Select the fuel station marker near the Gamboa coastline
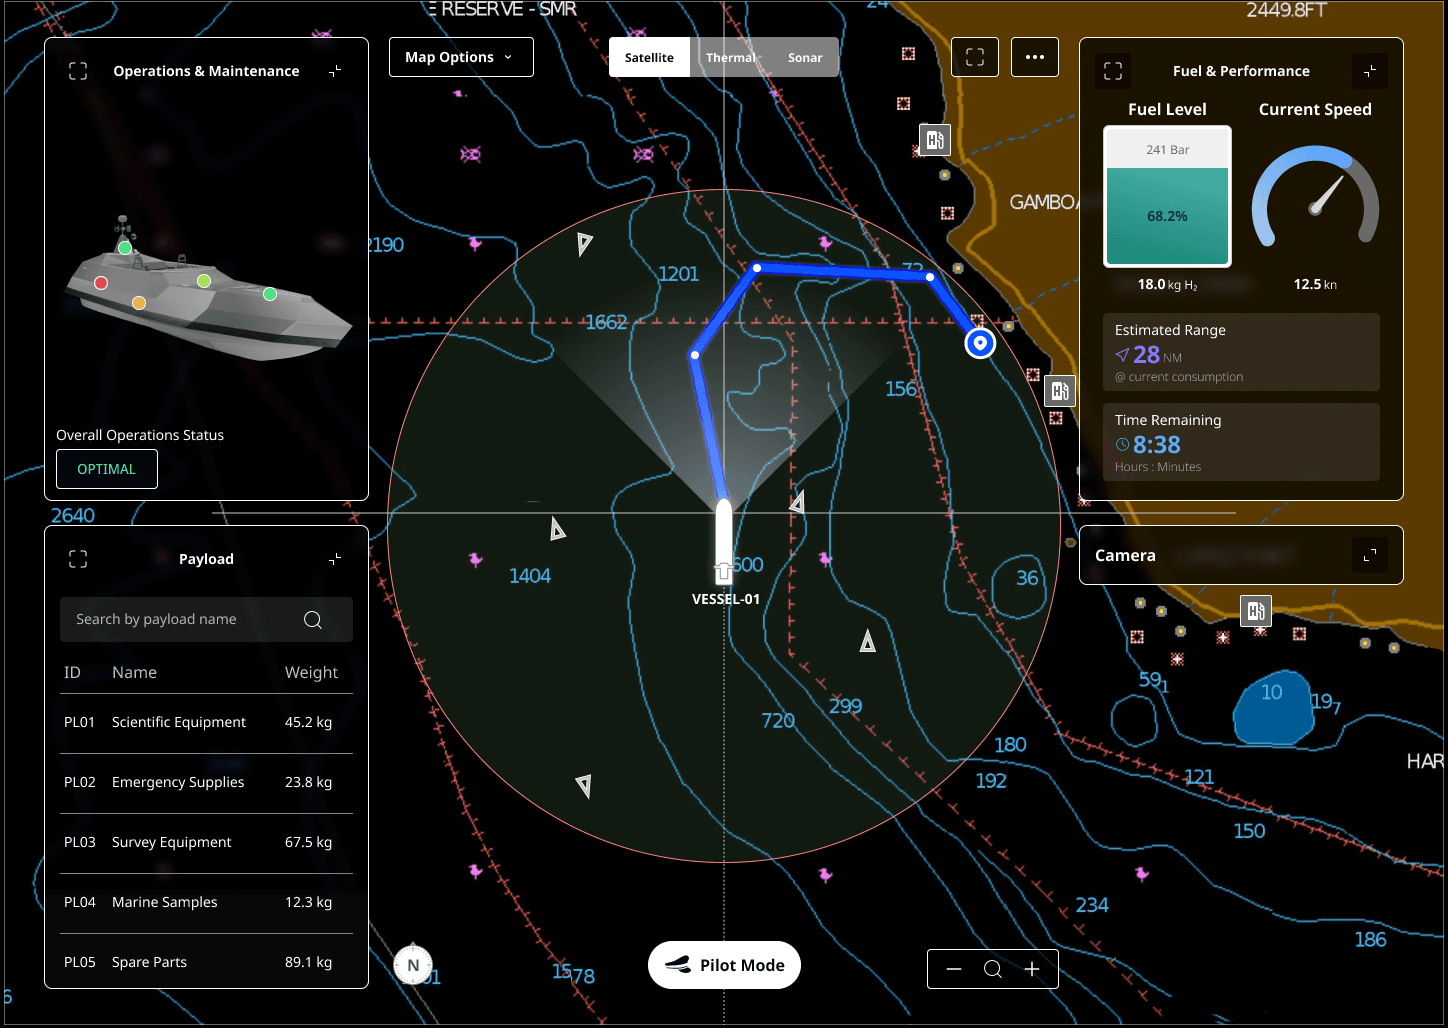 (935, 140)
